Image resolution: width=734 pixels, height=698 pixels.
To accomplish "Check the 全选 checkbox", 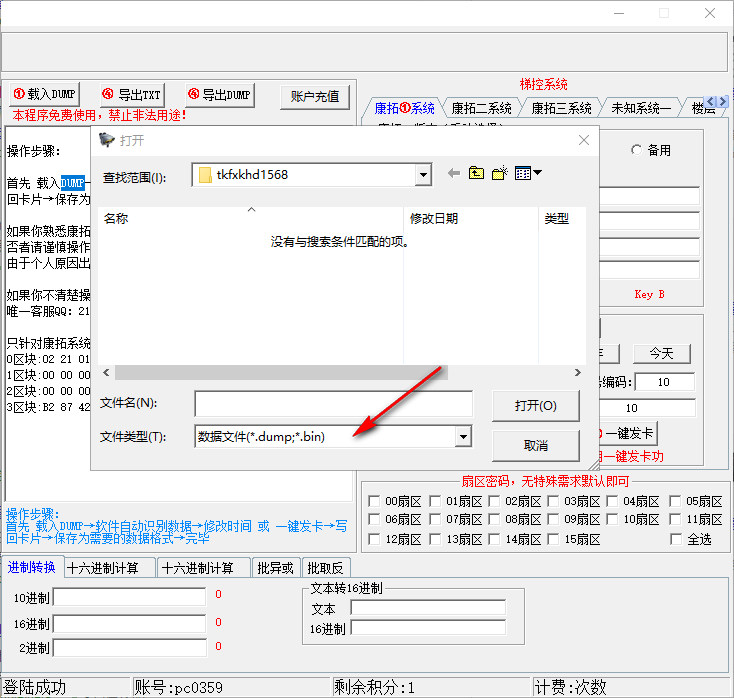I will point(675,539).
